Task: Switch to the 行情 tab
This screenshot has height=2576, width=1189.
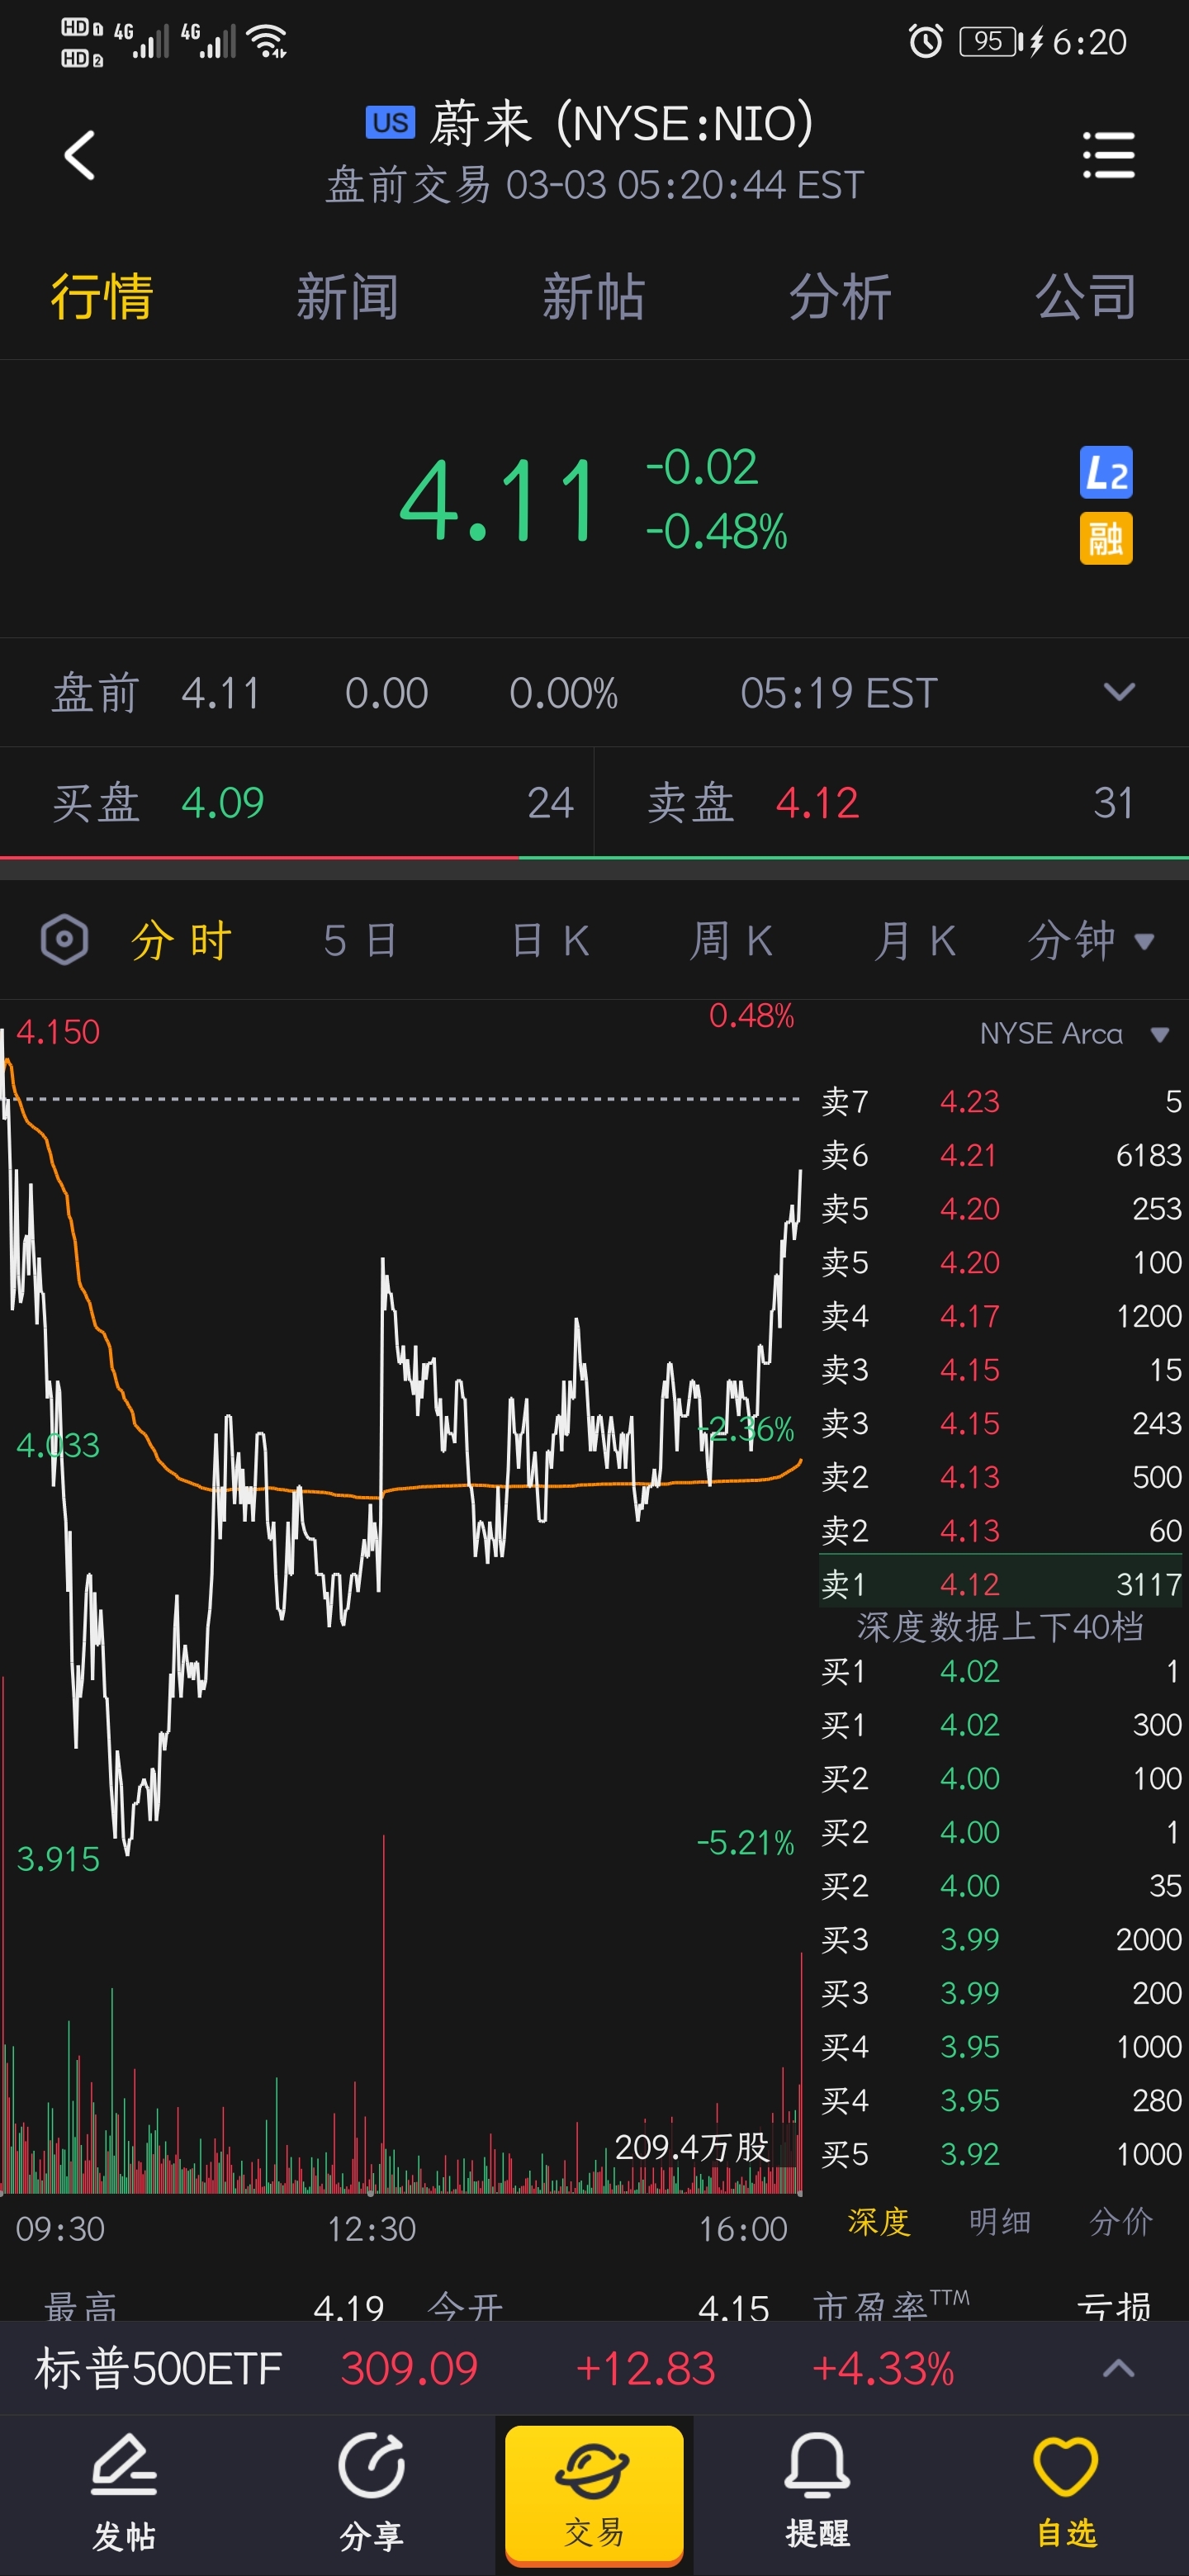Action: click(101, 297)
